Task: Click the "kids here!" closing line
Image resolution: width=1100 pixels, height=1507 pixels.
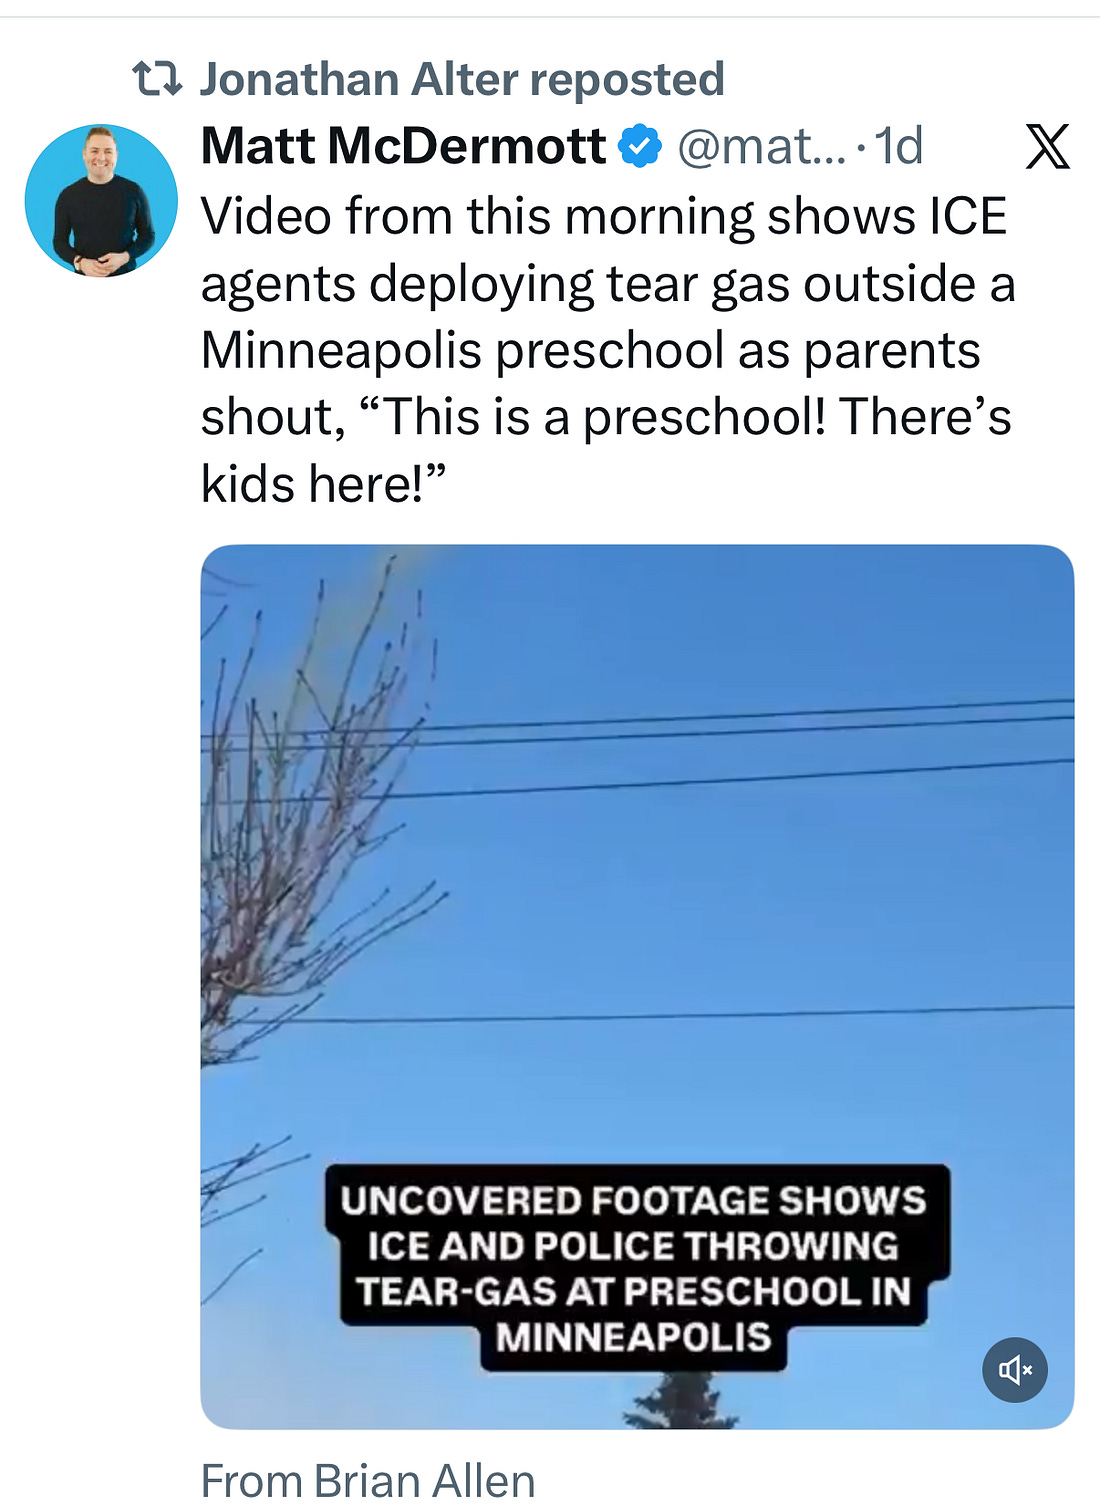Action: click(x=323, y=484)
